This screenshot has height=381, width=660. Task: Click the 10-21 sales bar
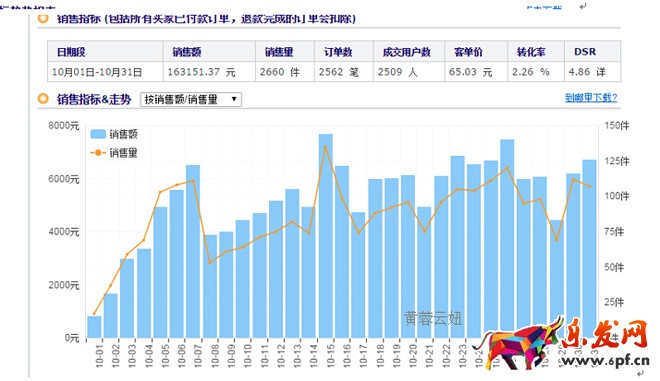pyautogui.click(x=424, y=272)
